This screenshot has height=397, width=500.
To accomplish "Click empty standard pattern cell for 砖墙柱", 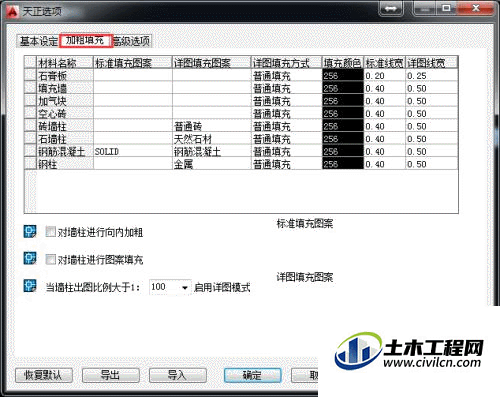I will [133, 126].
